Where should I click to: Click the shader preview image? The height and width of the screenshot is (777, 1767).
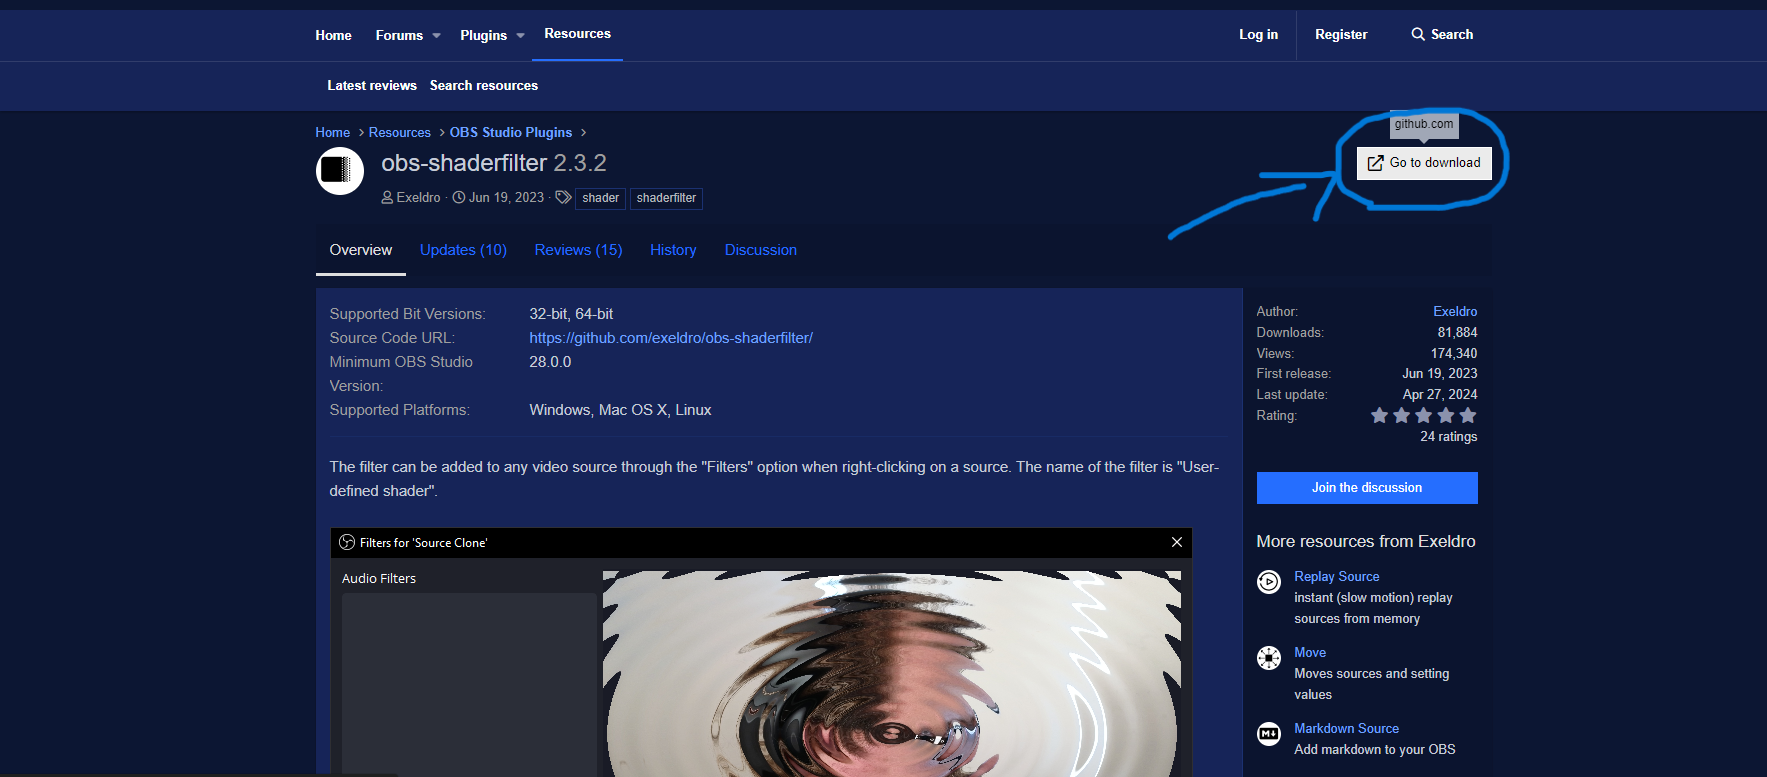[x=891, y=673]
